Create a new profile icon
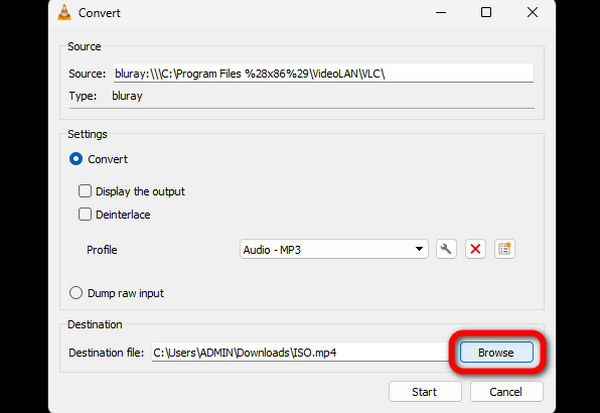The image size is (600, 413). coord(504,249)
